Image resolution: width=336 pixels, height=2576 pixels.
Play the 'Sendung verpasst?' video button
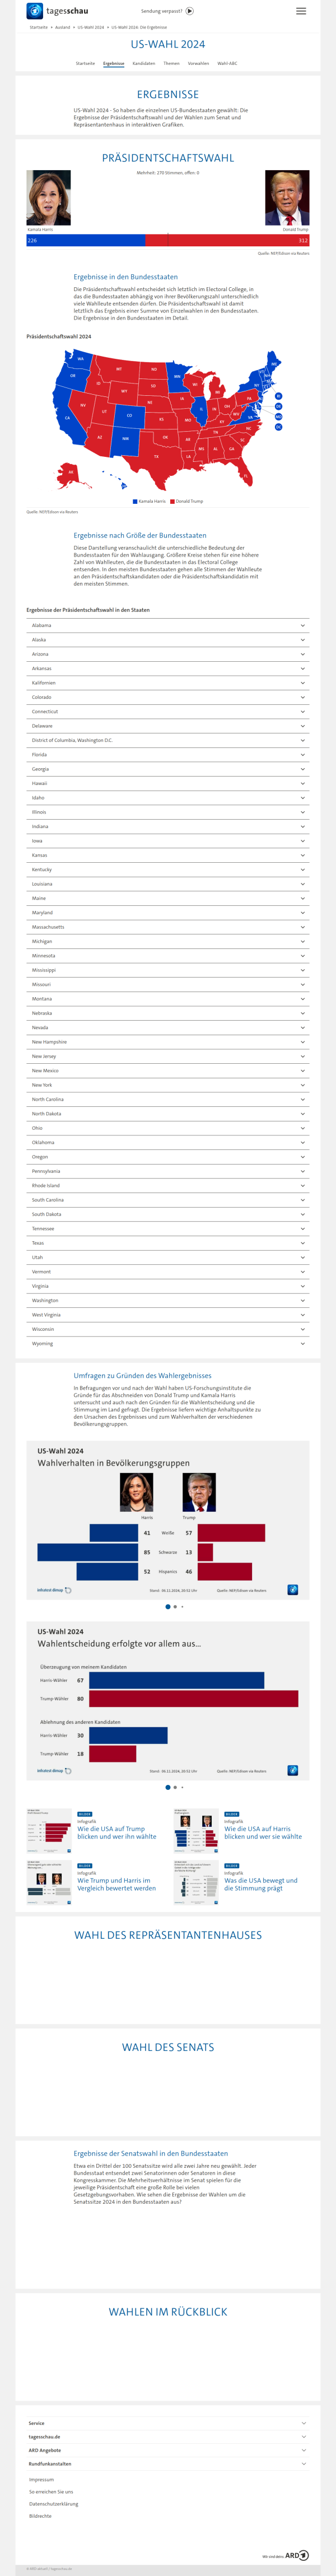(190, 11)
